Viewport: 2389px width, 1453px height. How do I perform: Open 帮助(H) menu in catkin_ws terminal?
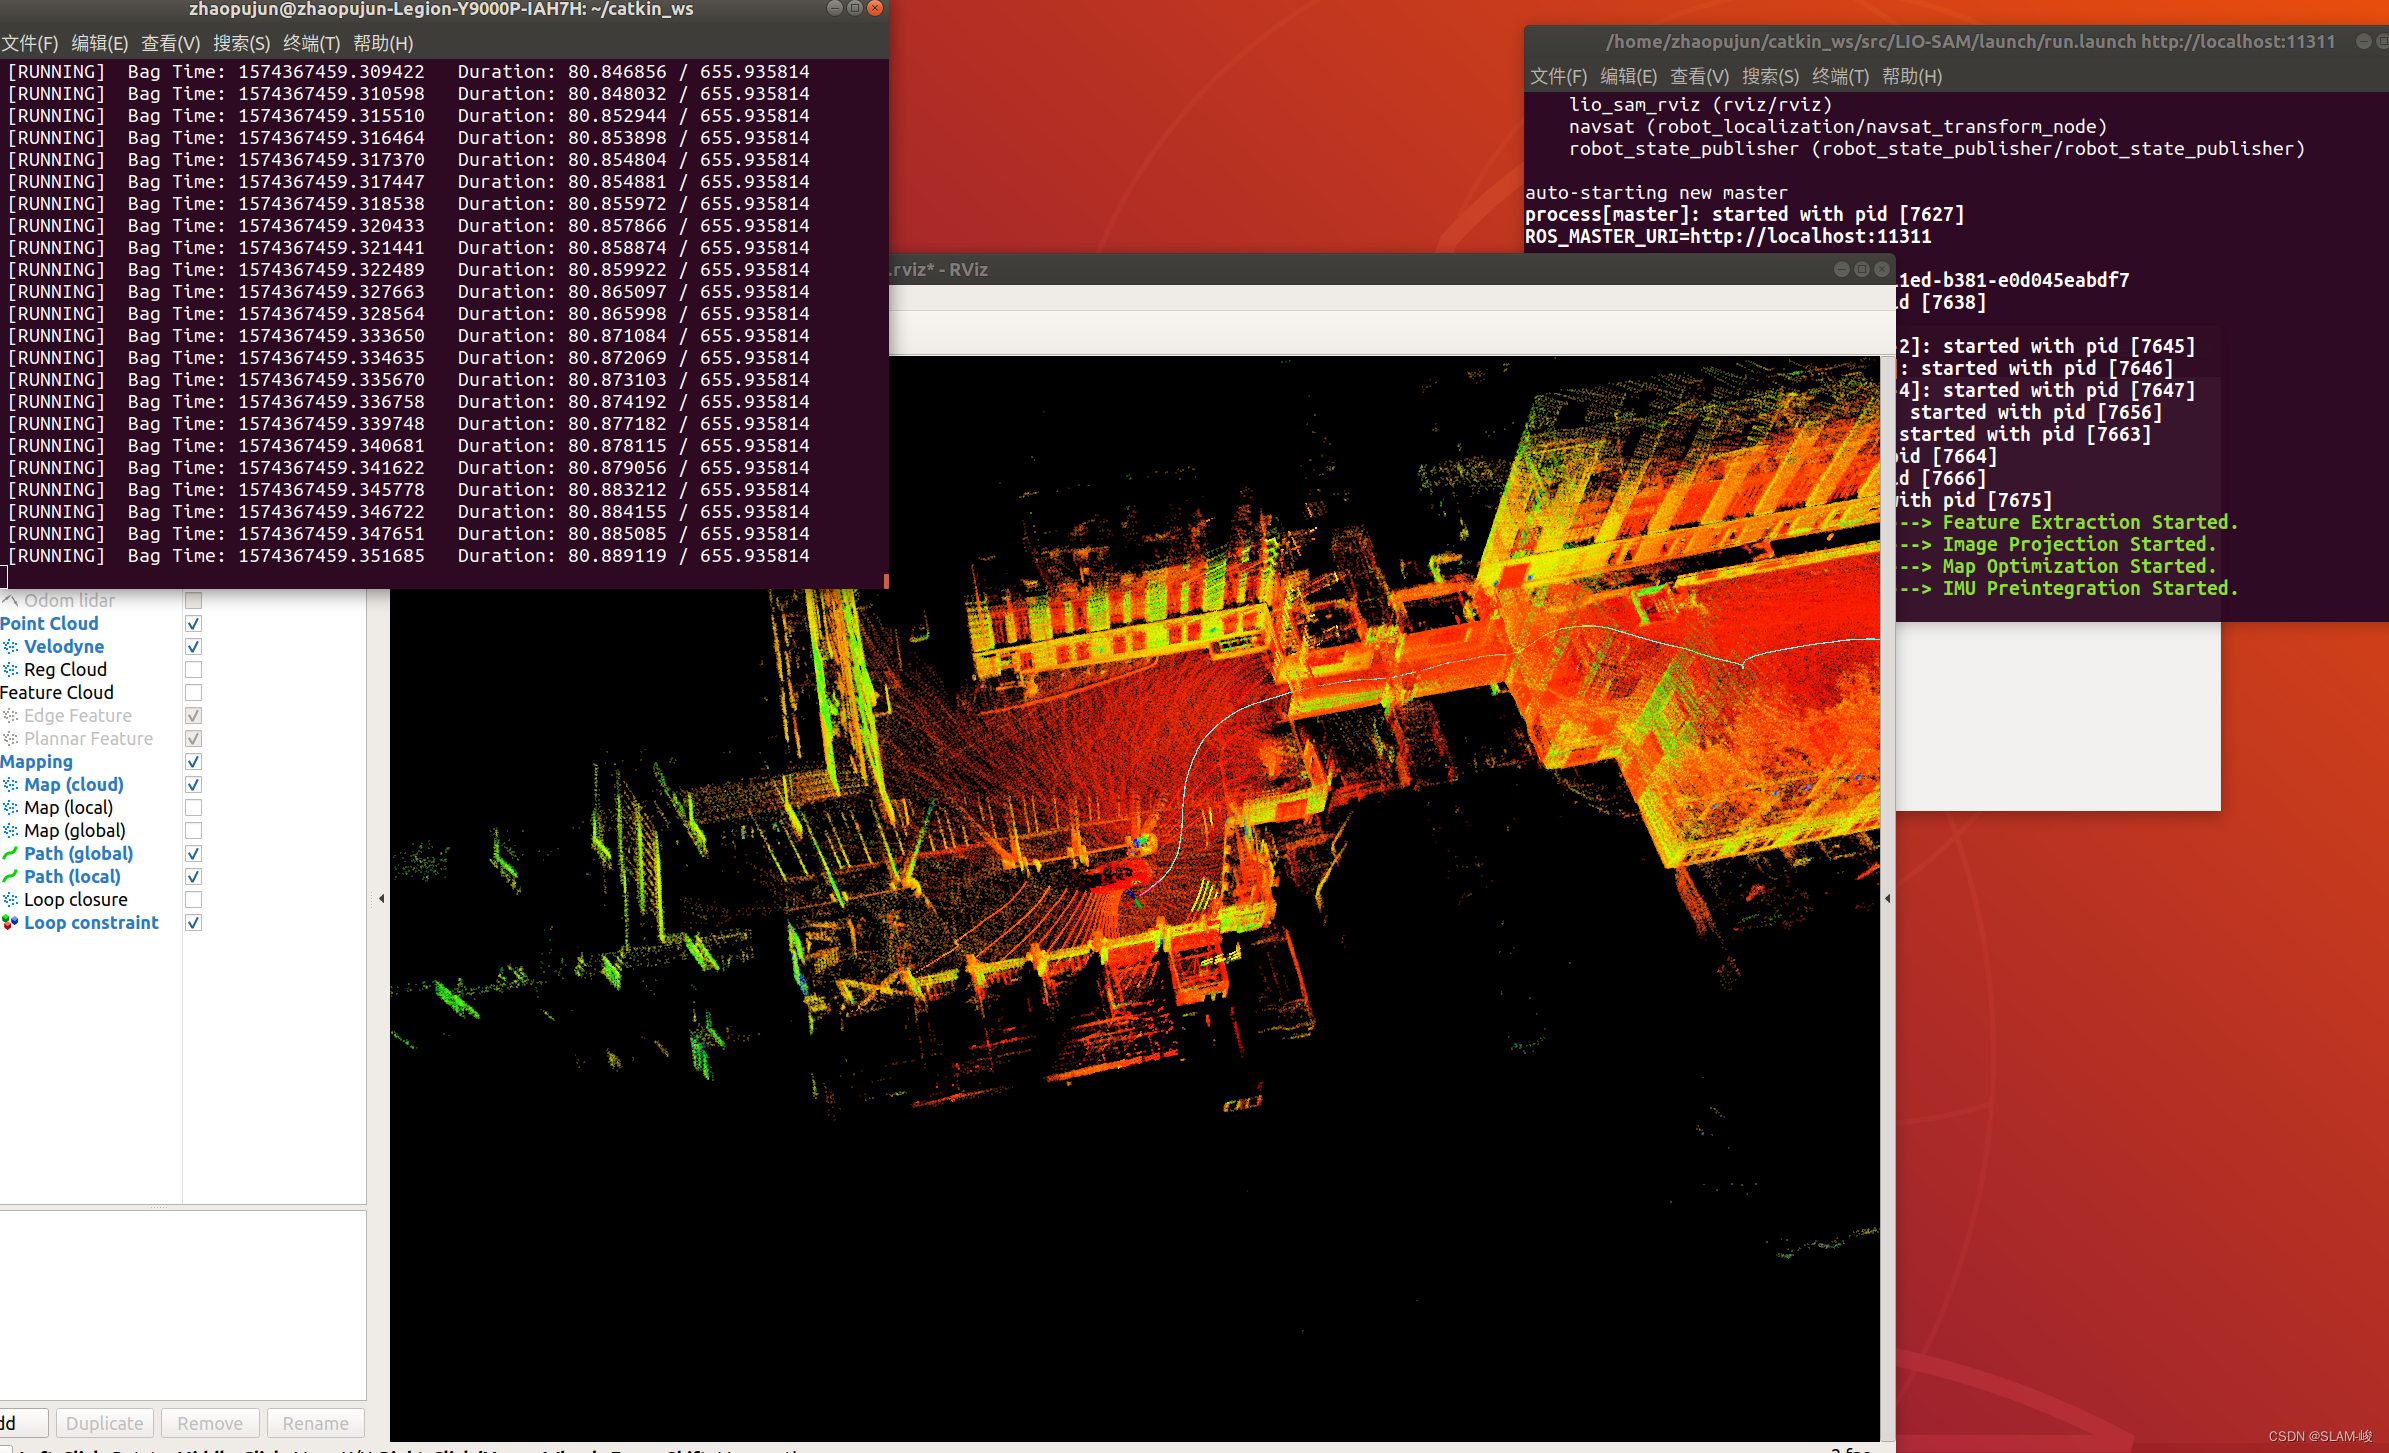(x=383, y=43)
